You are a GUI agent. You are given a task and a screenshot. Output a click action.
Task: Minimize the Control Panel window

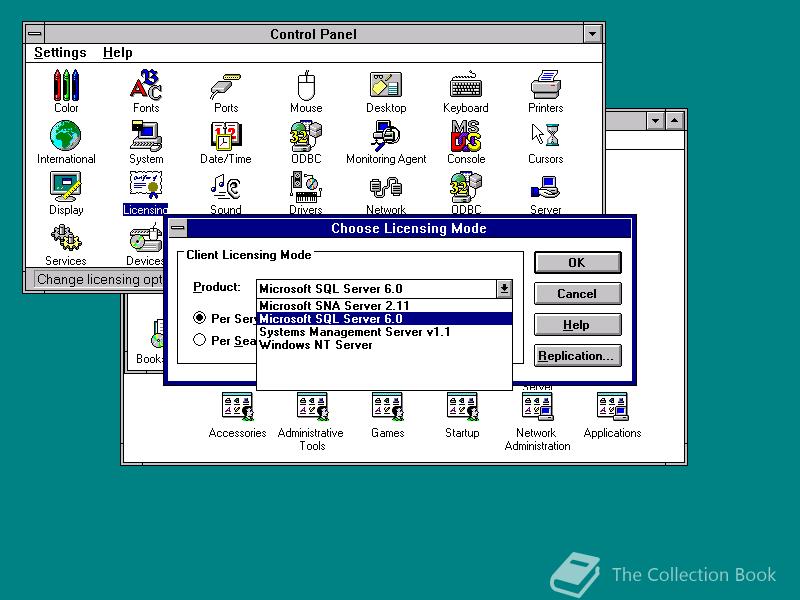[592, 34]
